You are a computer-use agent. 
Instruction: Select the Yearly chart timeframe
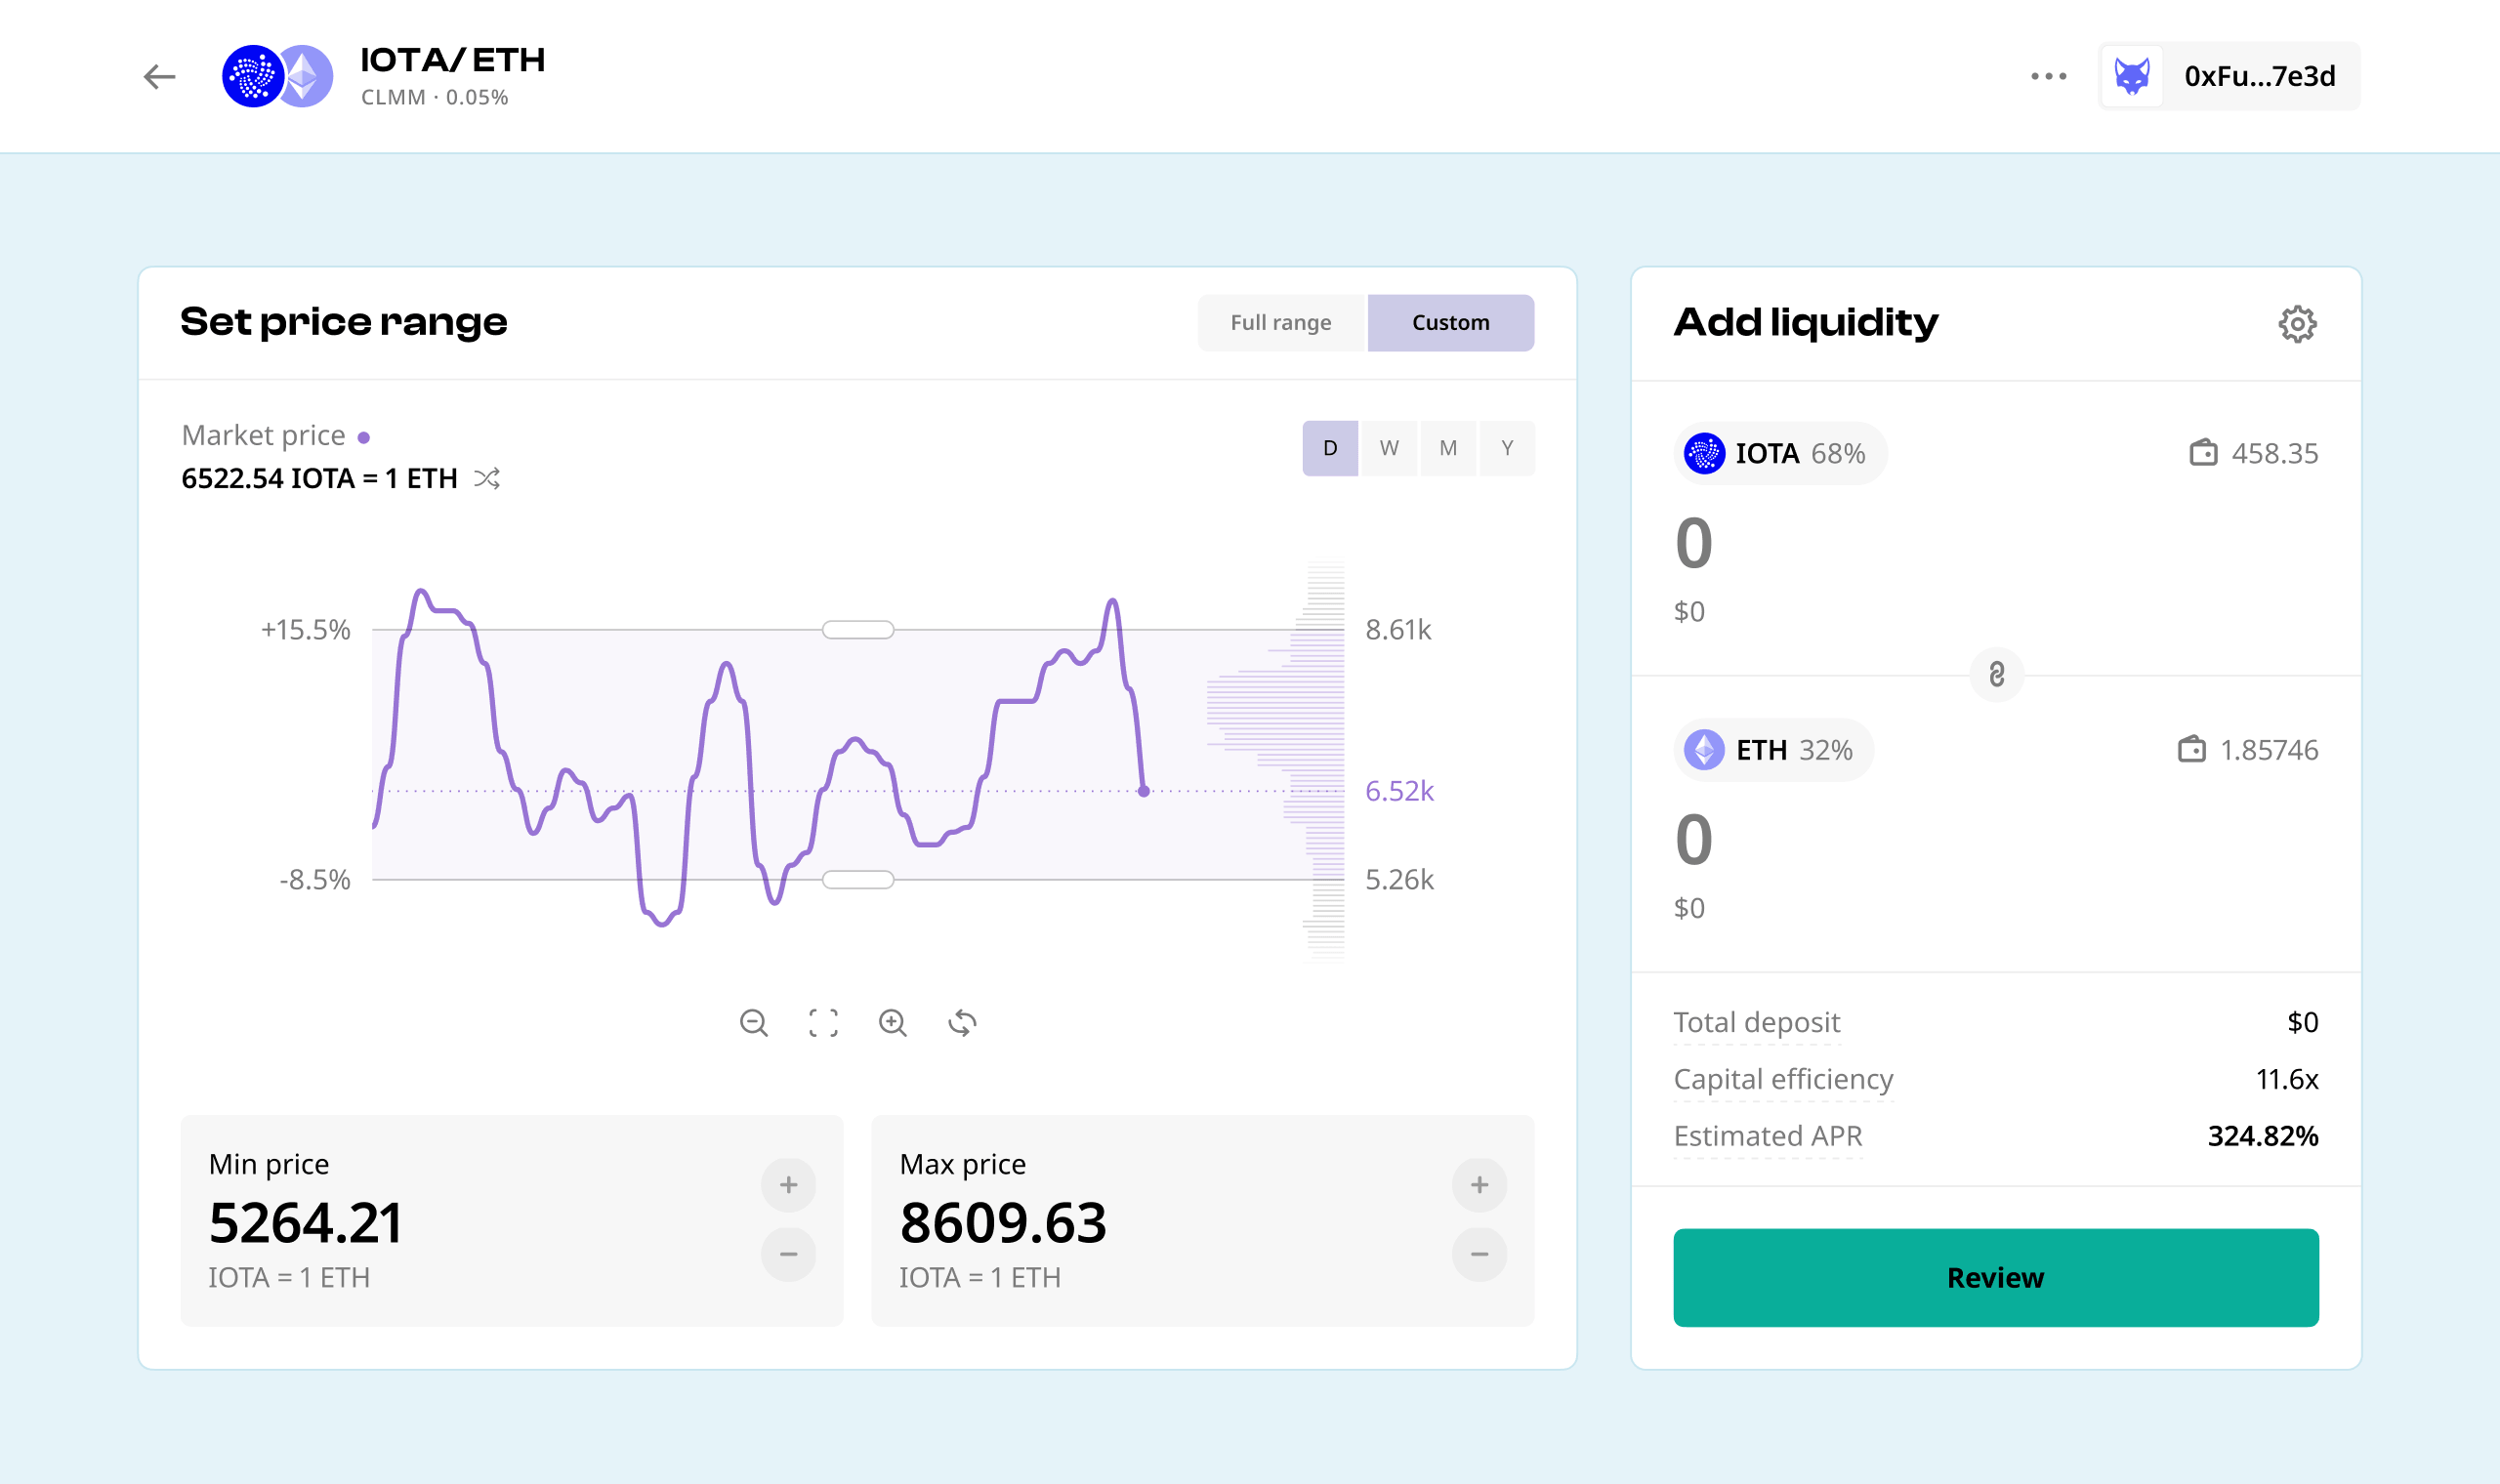(x=1507, y=448)
